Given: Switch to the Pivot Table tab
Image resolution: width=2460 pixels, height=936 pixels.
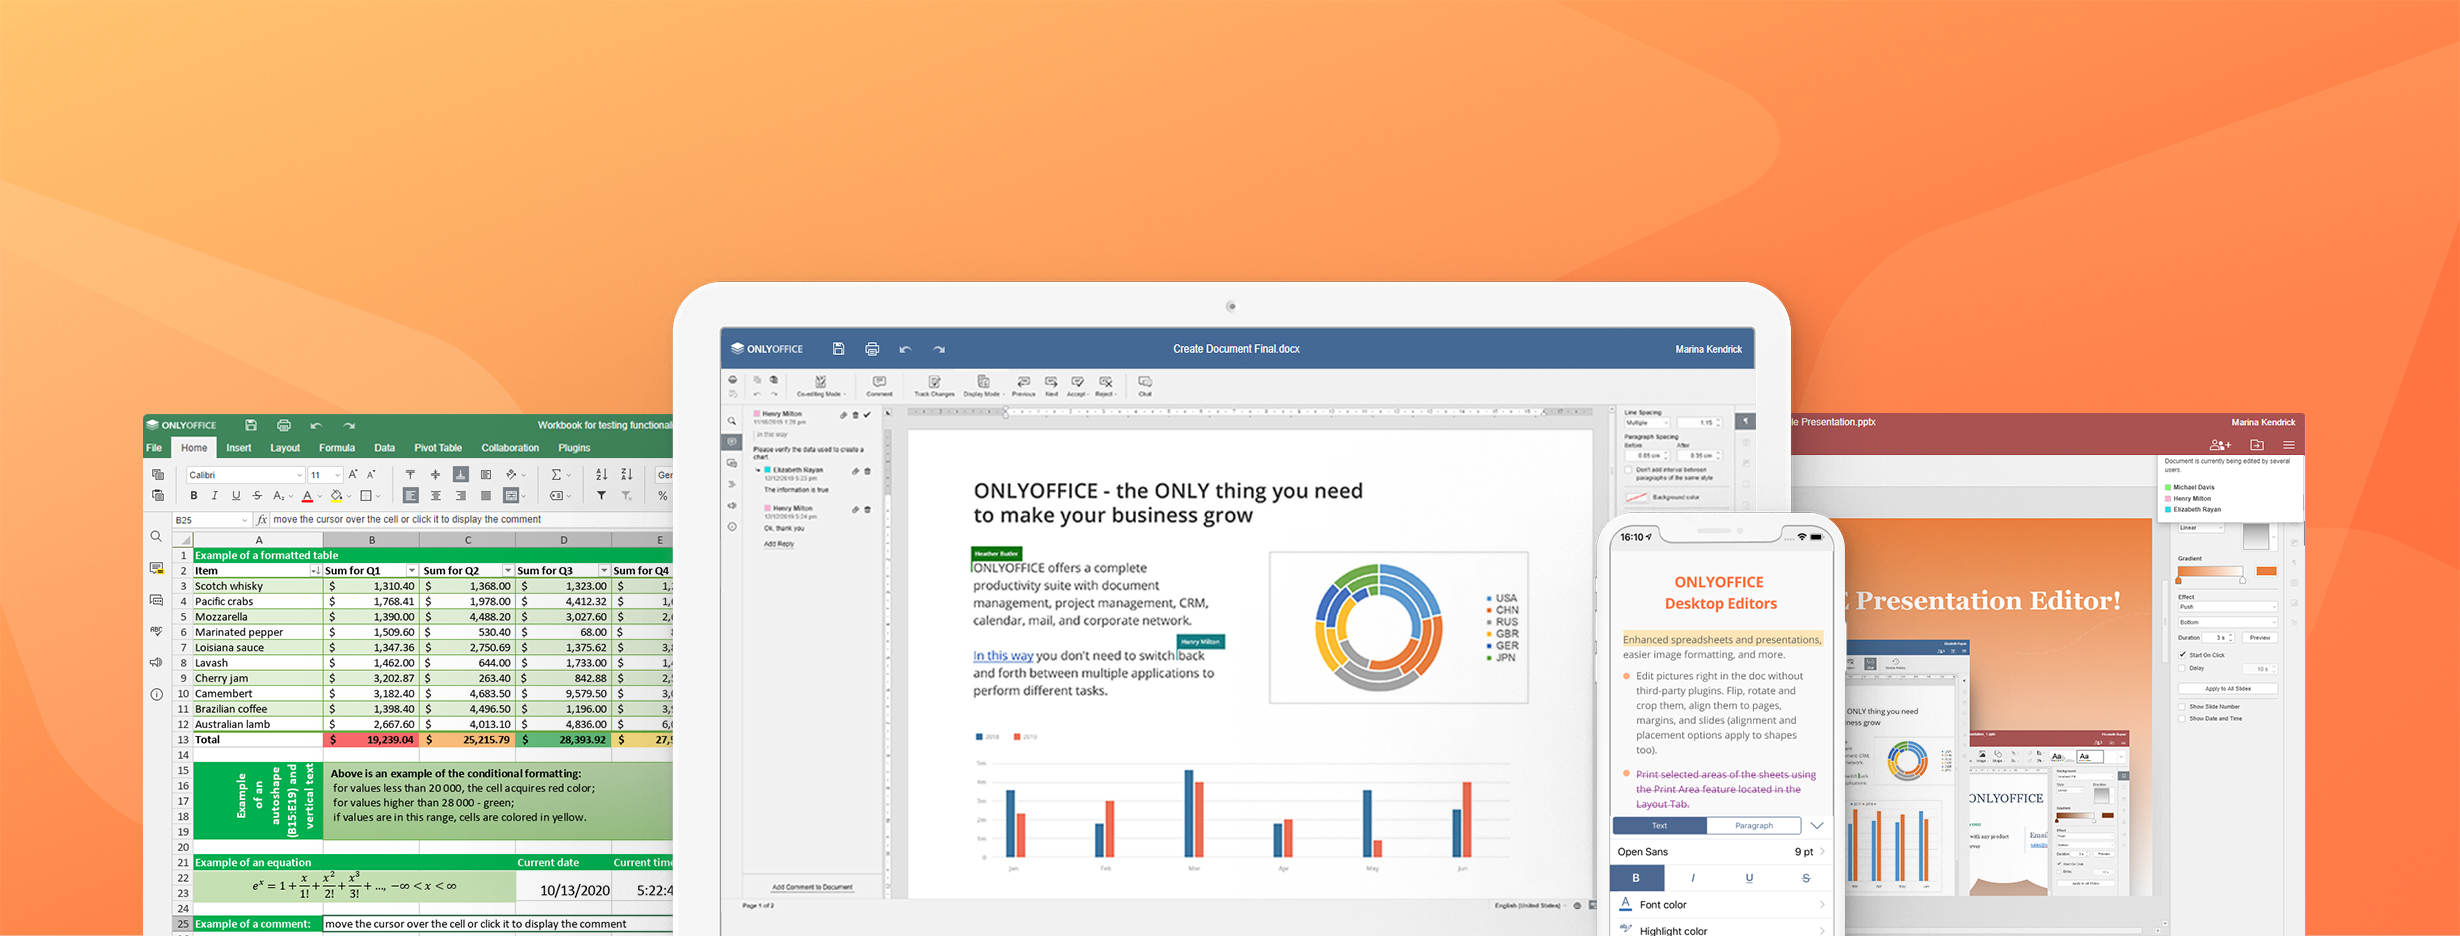Looking at the screenshot, I should click(438, 448).
